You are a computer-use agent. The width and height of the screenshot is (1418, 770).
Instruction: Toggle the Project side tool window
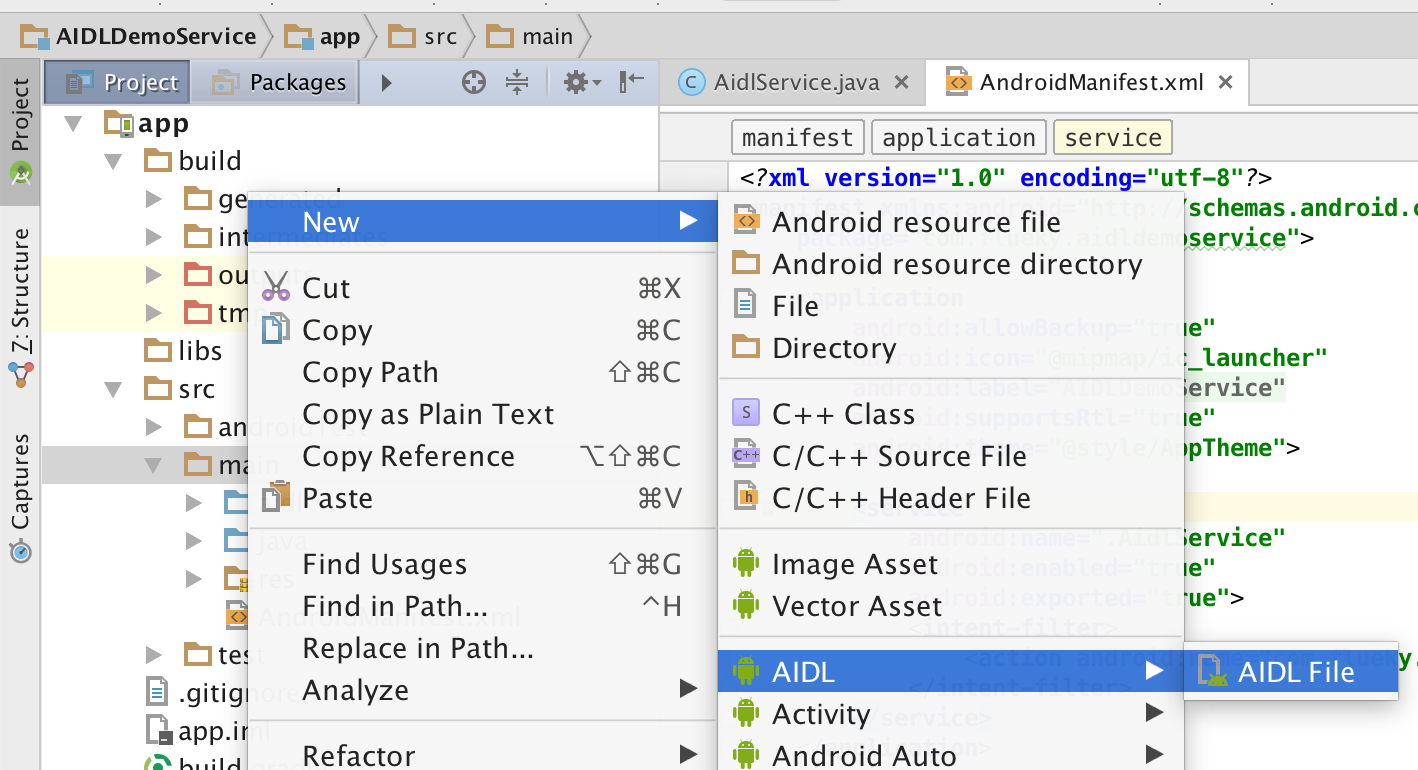[20, 132]
